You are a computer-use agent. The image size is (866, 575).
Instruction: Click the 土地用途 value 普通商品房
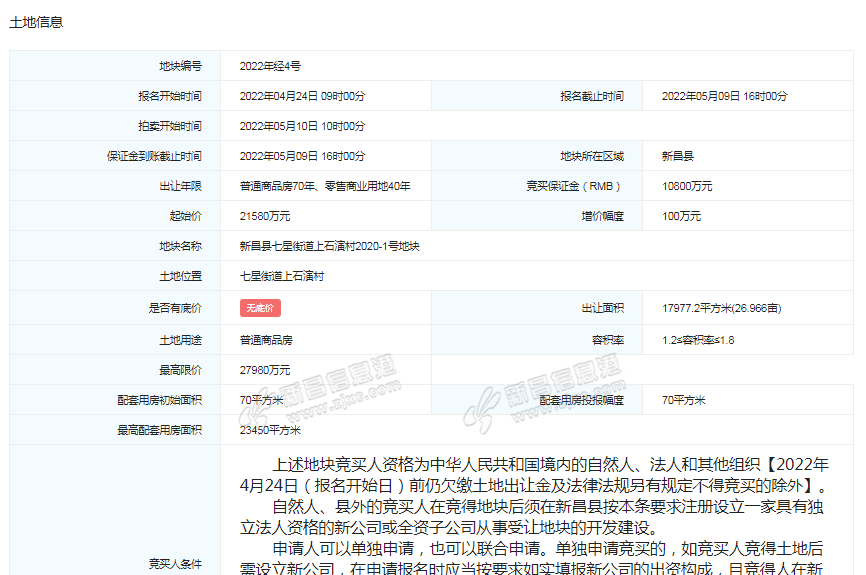pyautogui.click(x=266, y=340)
